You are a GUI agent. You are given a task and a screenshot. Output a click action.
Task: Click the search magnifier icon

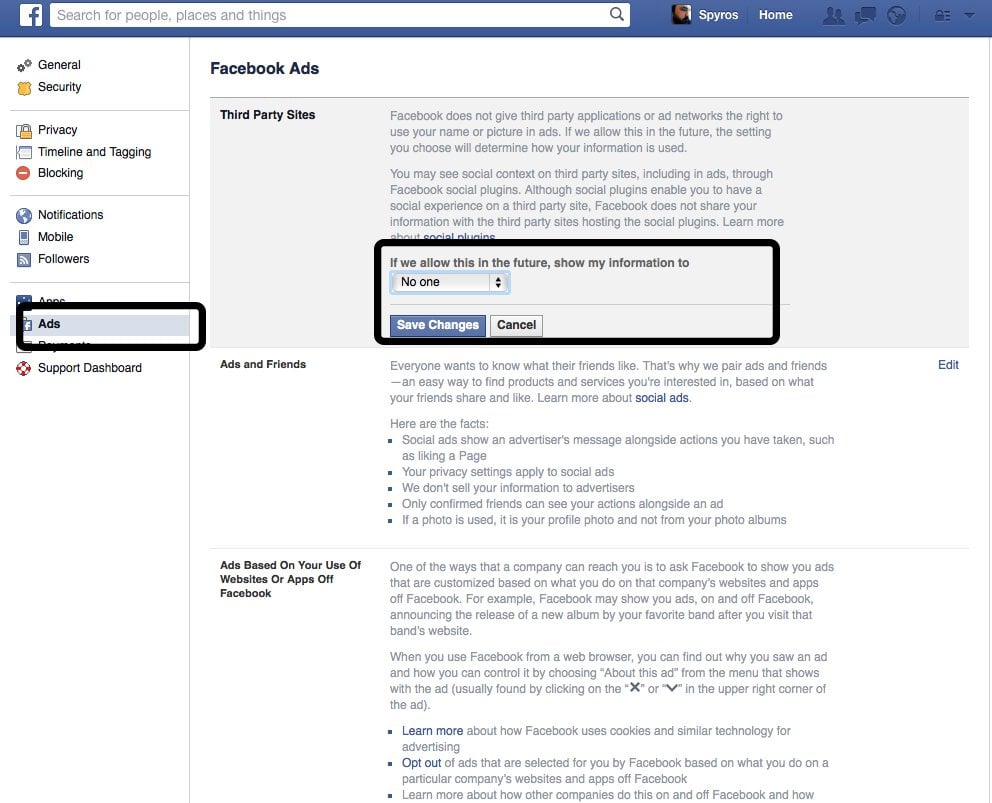616,15
